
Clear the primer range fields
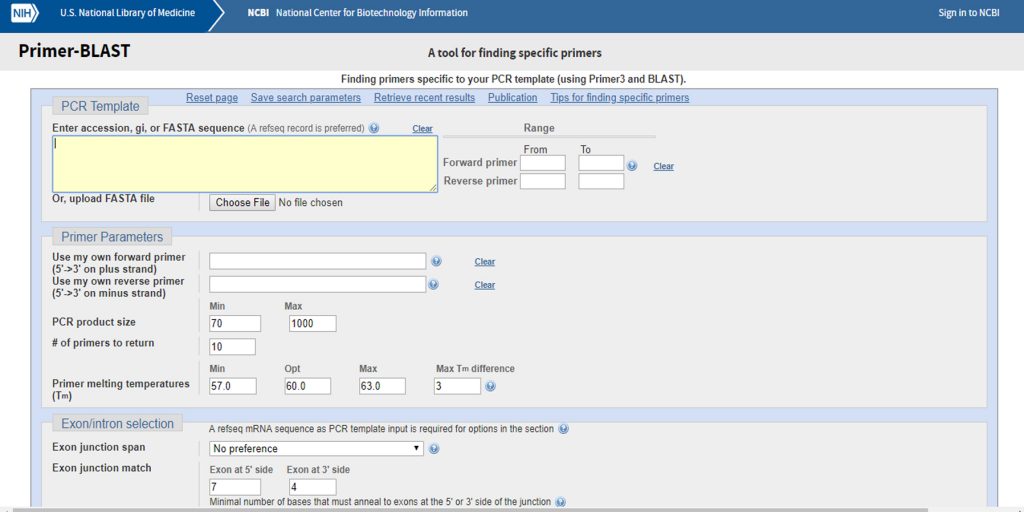point(664,167)
